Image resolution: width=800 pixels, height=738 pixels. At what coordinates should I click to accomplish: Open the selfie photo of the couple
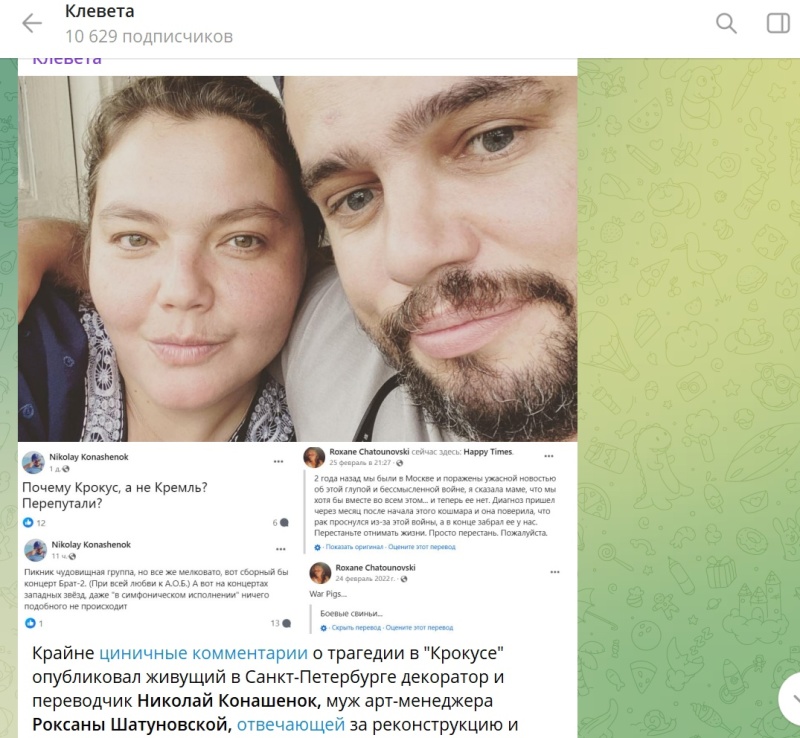[x=297, y=258]
